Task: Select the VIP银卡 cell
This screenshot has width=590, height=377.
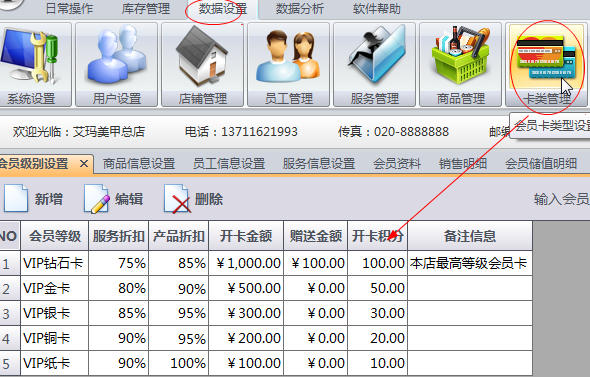Action: coord(55,313)
